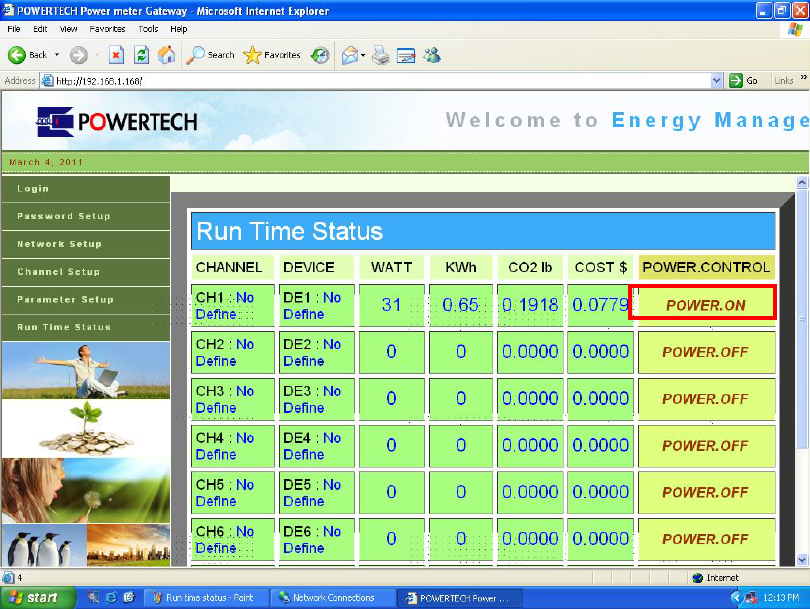Open Password Setup in the sidebar
Image resolution: width=810 pixels, height=609 pixels.
click(x=86, y=216)
